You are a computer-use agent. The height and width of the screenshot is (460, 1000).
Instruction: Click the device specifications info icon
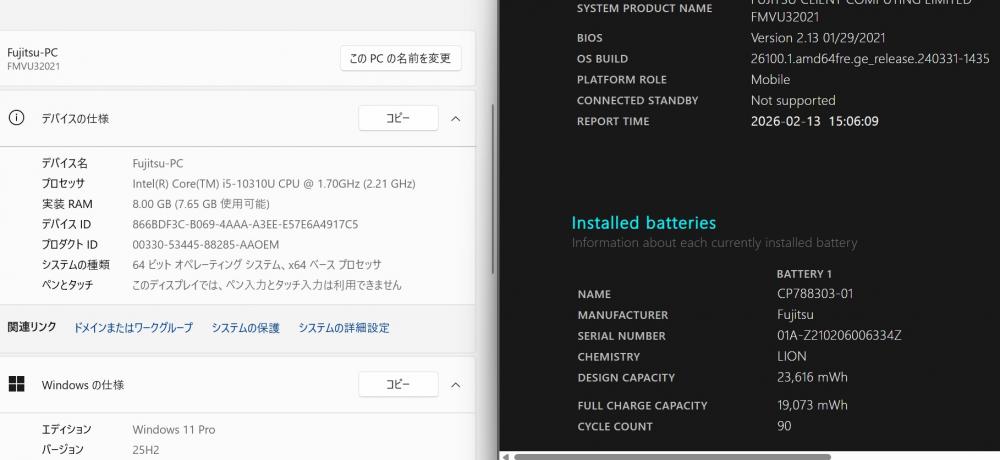16,118
